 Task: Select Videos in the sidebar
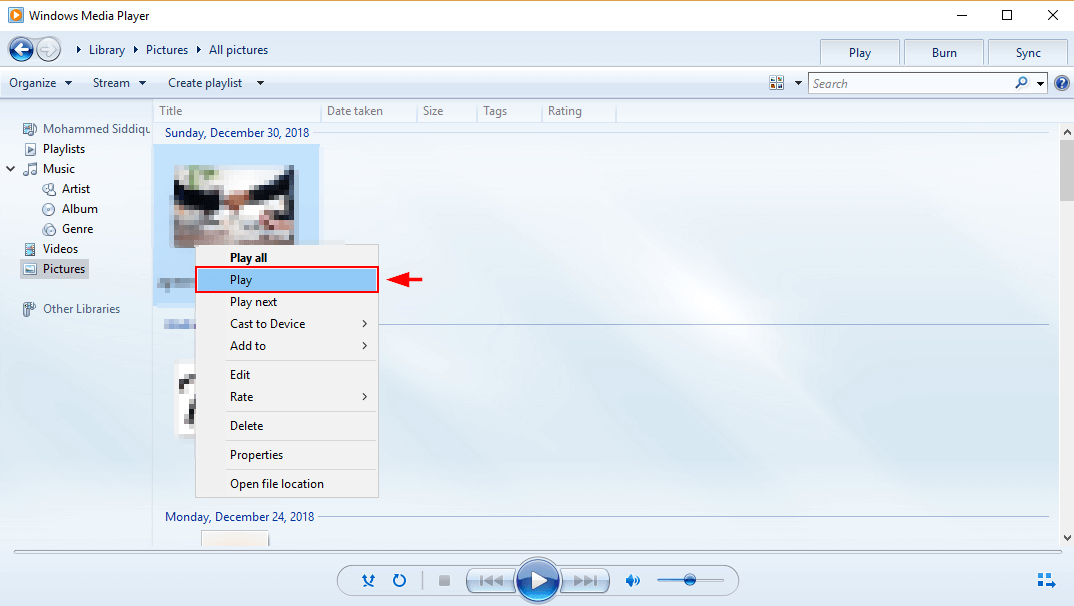(x=60, y=249)
